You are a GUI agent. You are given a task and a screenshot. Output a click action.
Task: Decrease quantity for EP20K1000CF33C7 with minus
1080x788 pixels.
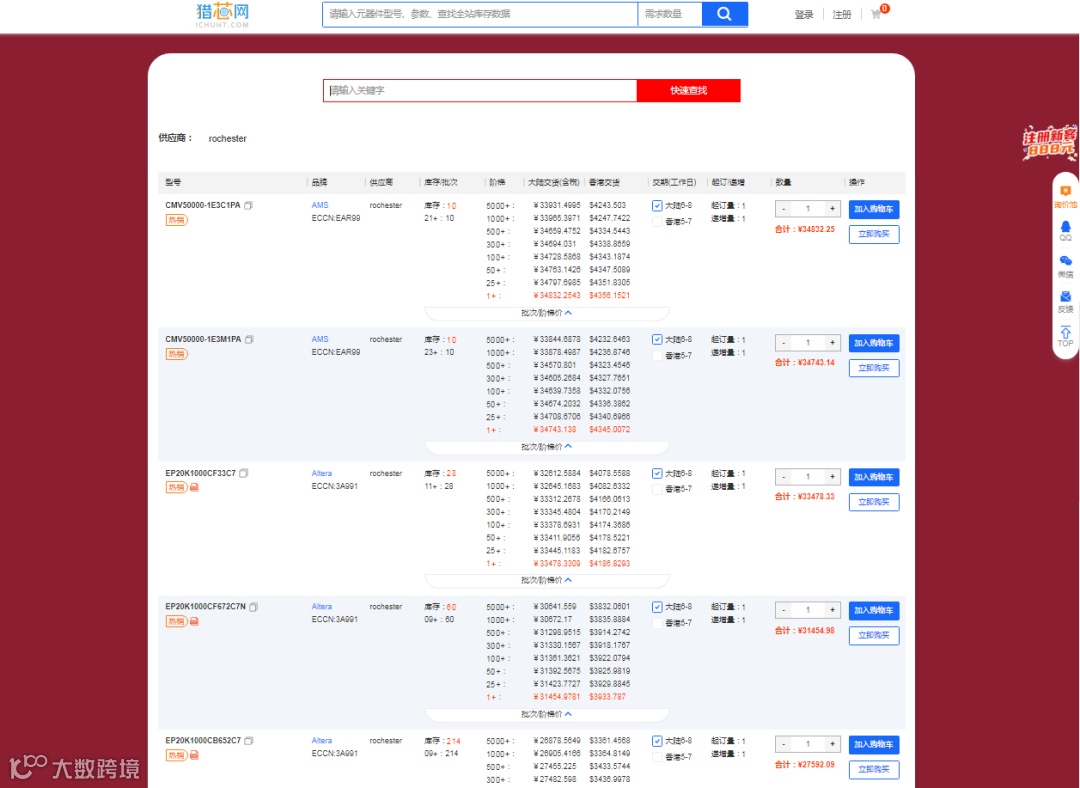point(784,477)
